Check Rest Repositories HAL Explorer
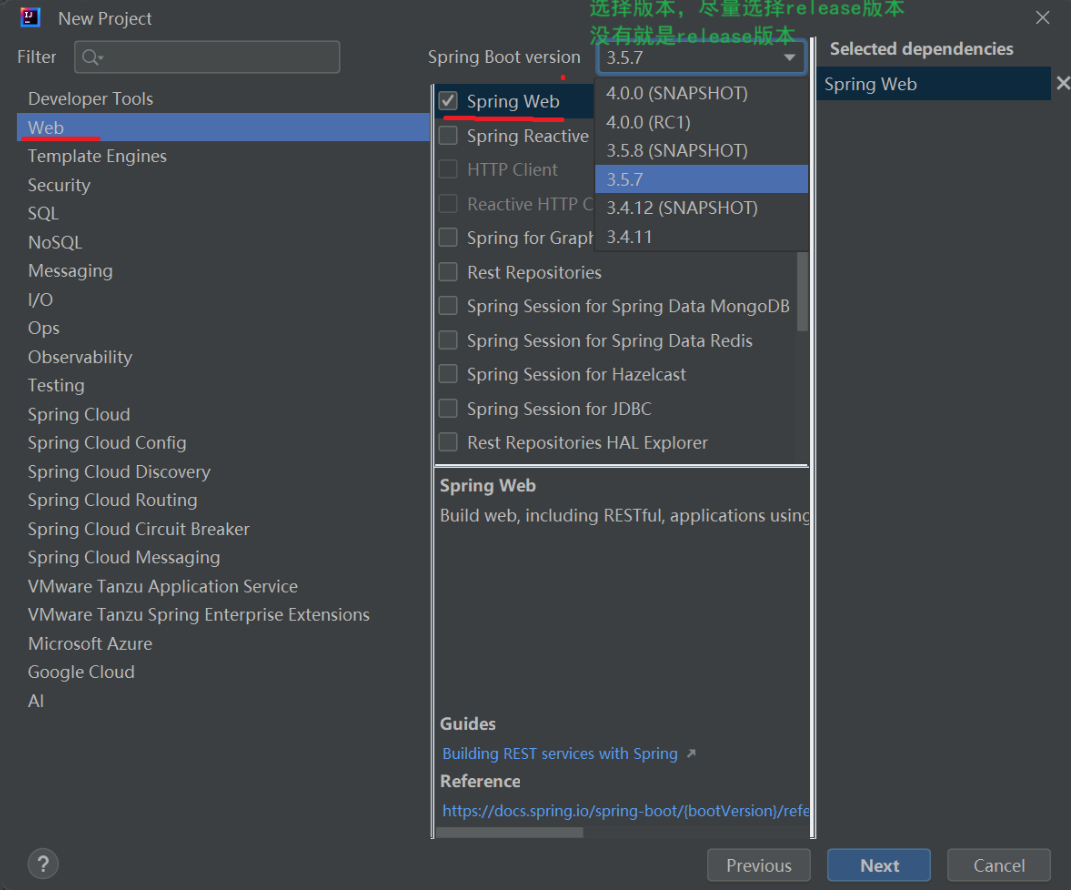Image resolution: width=1071 pixels, height=890 pixels. point(448,443)
